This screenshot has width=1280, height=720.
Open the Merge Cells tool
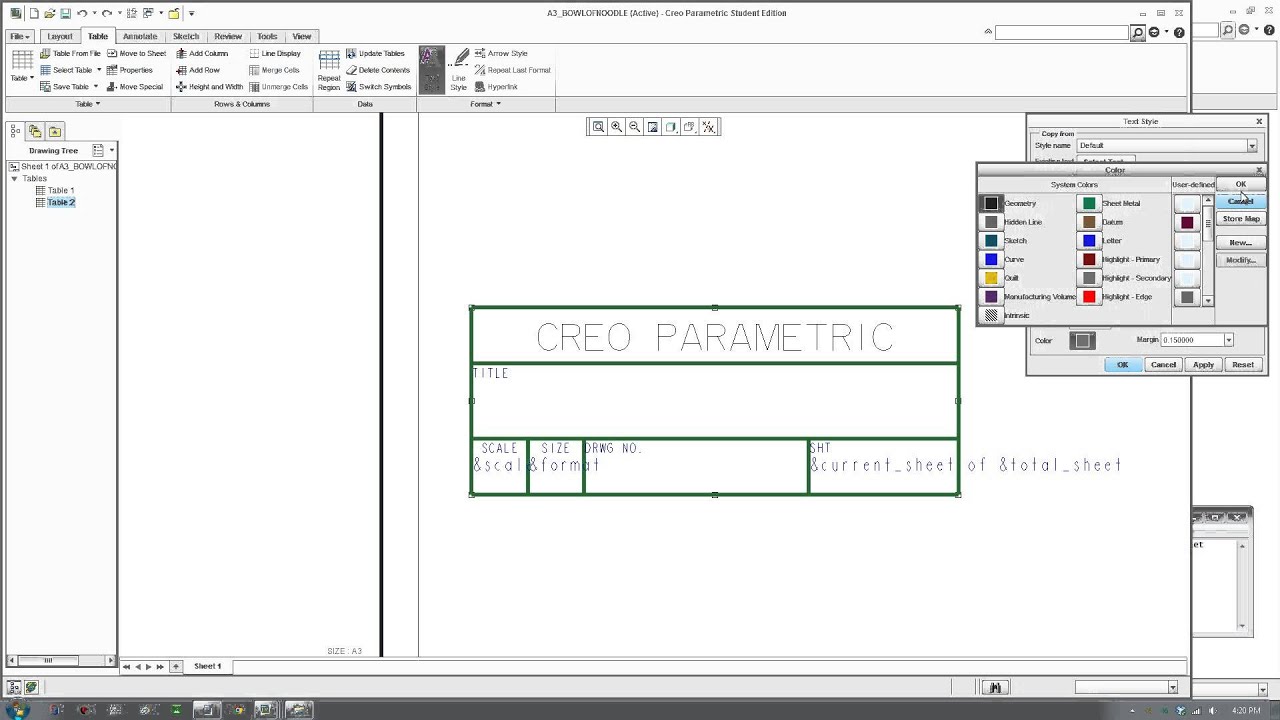278,70
